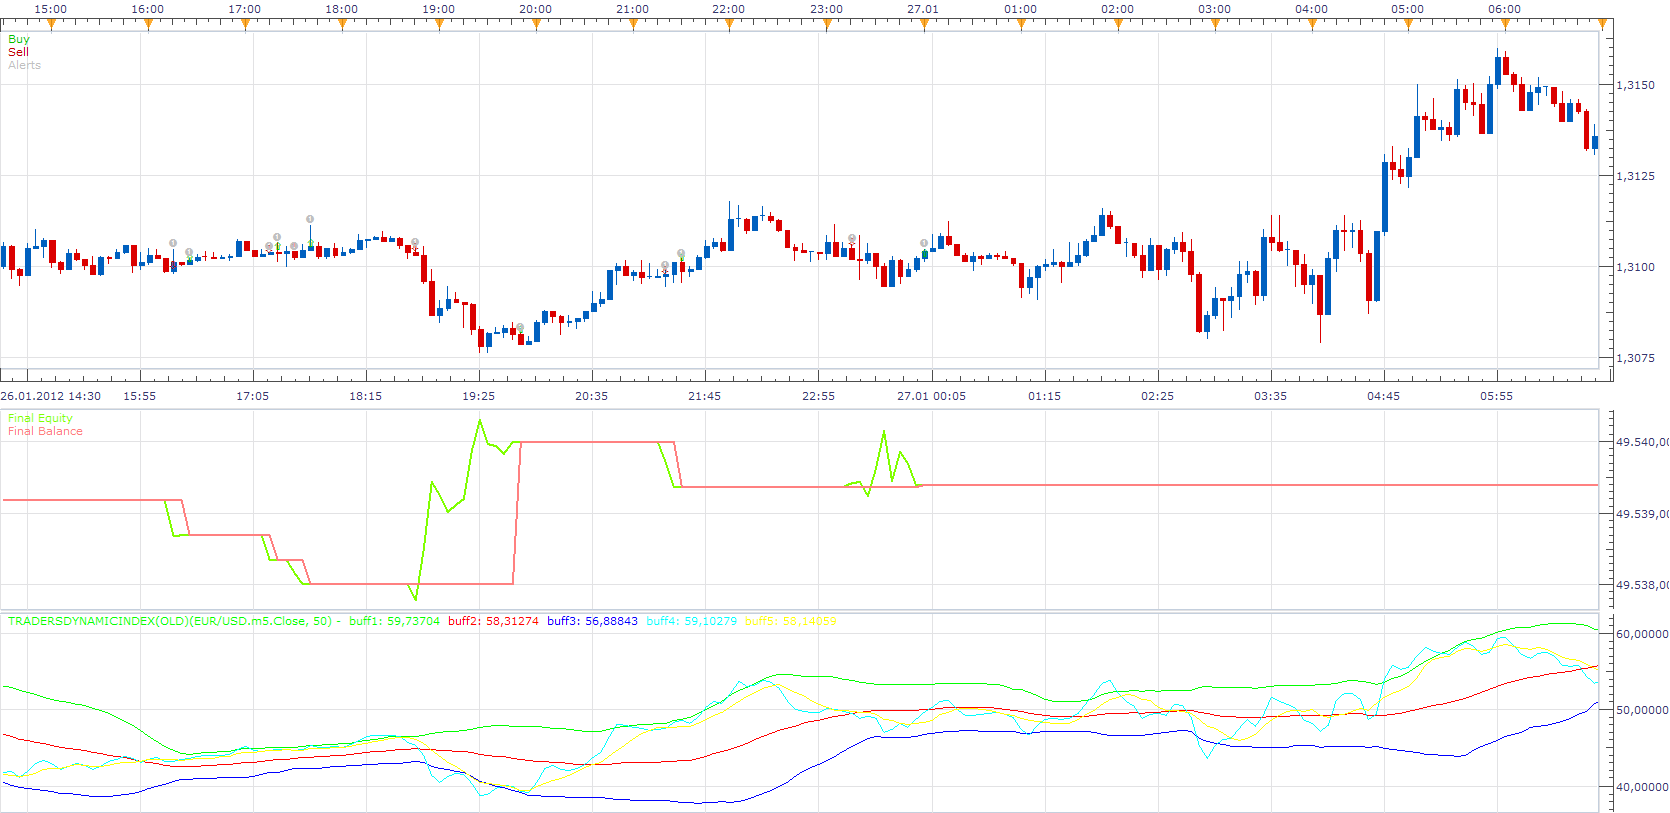Click the 20:35 time axis label
Viewport: 1670px width, 813px height.
click(591, 396)
